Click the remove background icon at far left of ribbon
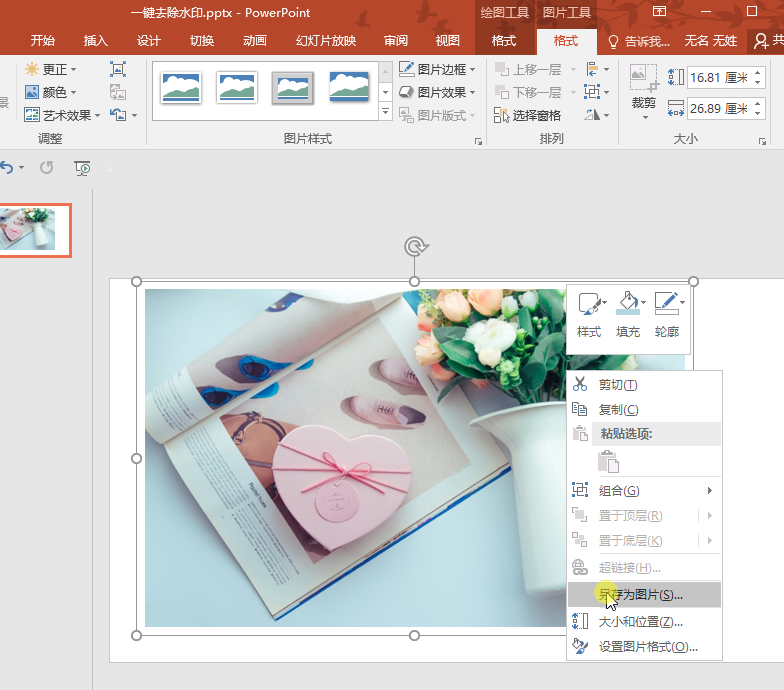 pyautogui.click(x=4, y=102)
